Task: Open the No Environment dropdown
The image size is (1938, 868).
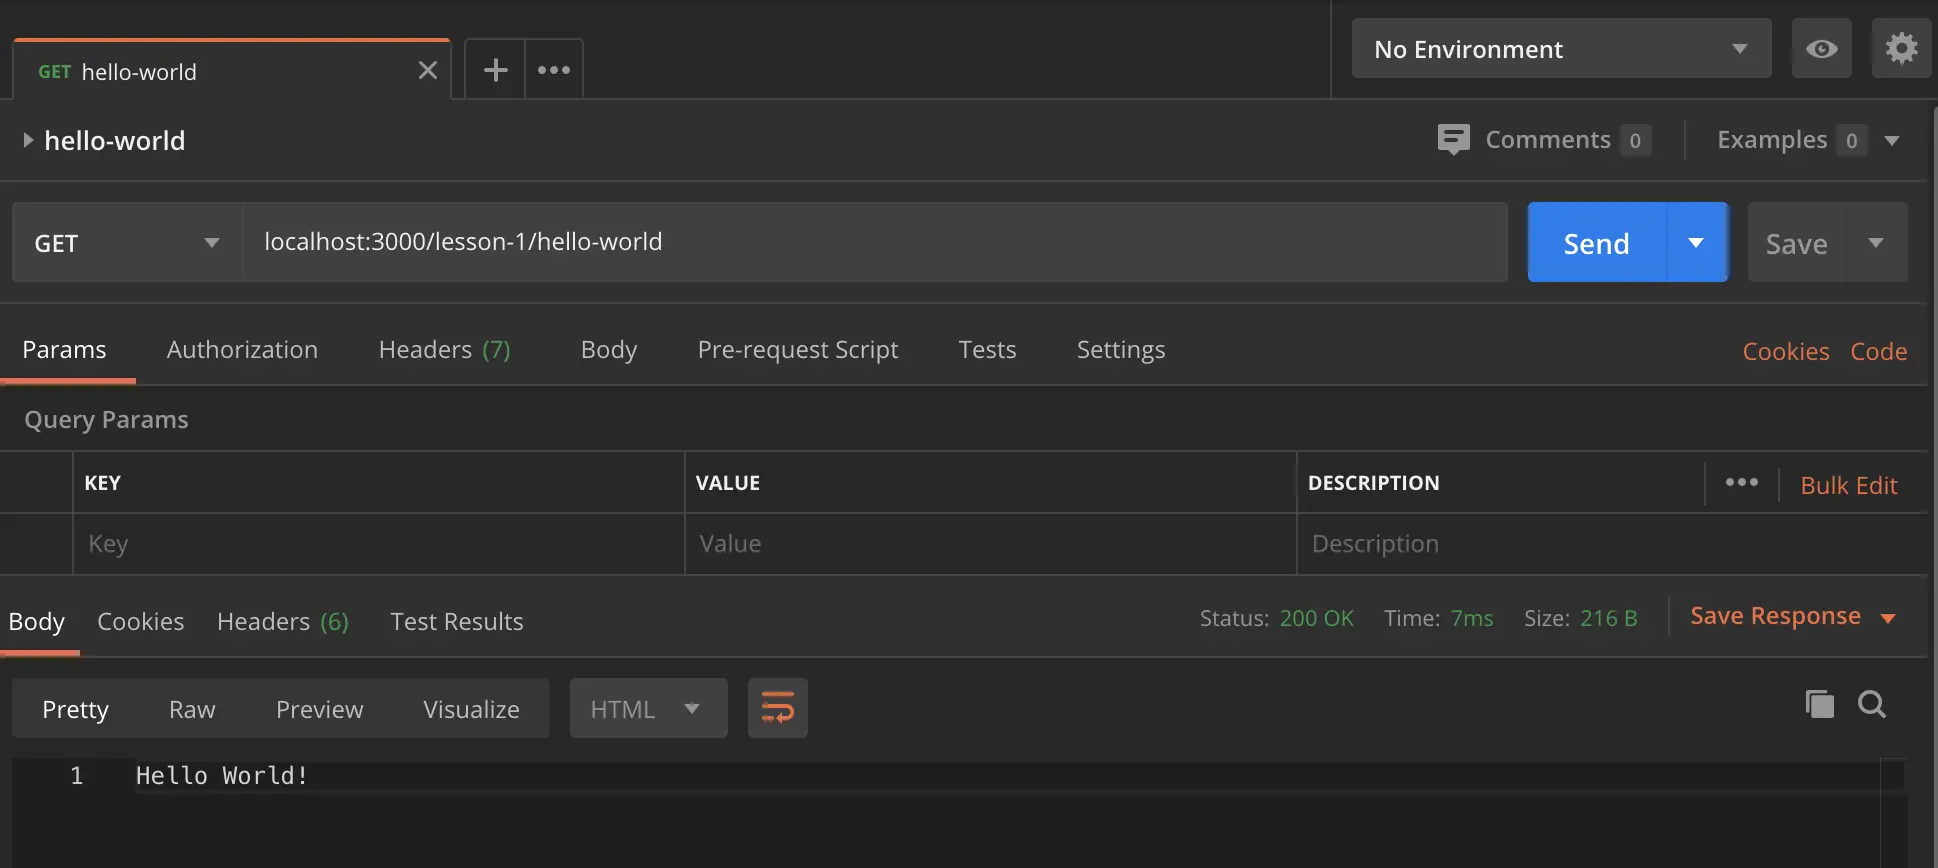Action: point(1560,49)
